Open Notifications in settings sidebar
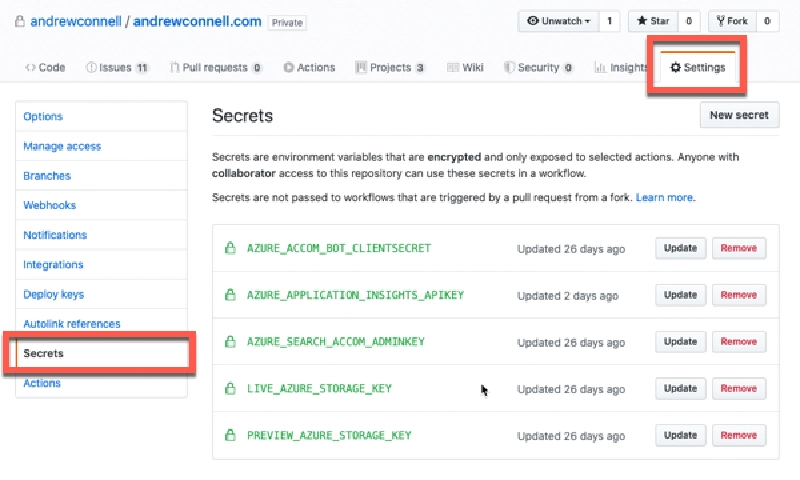 tap(102, 235)
